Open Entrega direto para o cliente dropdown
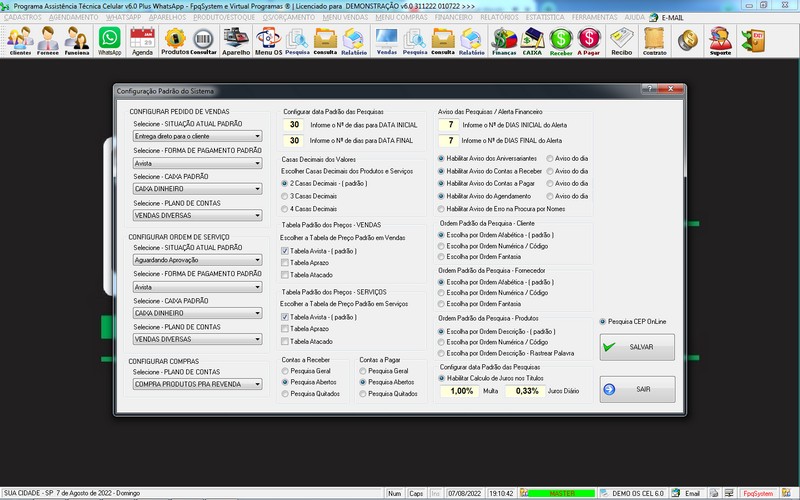Image resolution: width=800 pixels, height=500 pixels. (197, 136)
